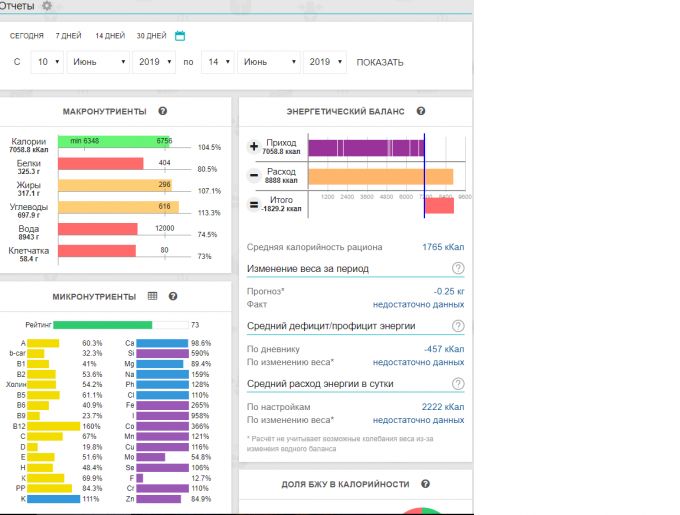Open start day dropdown showing 10

45,62
